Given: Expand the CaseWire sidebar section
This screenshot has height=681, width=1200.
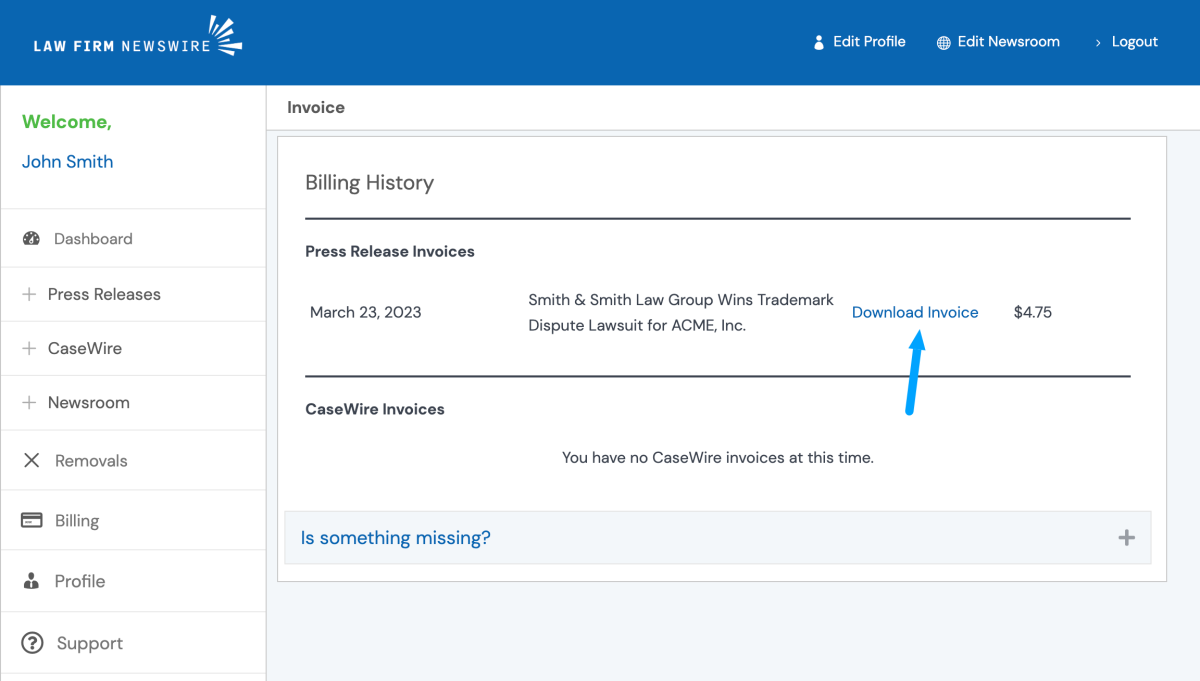Looking at the screenshot, I should tap(85, 349).
